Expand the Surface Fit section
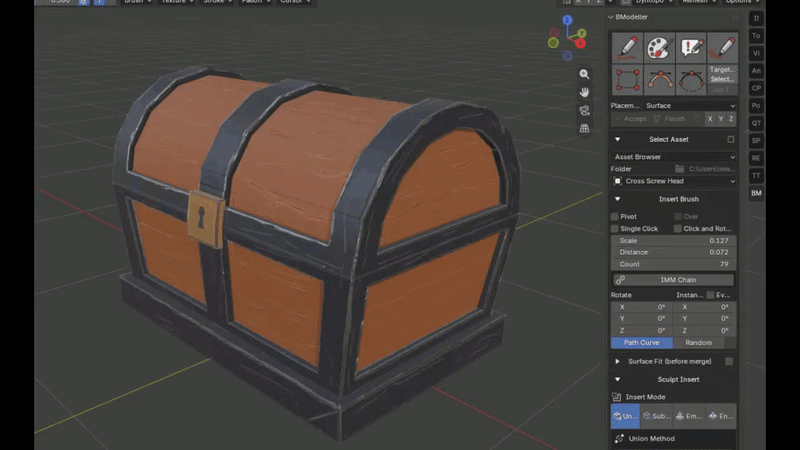Viewport: 800px width, 450px height. pos(617,361)
